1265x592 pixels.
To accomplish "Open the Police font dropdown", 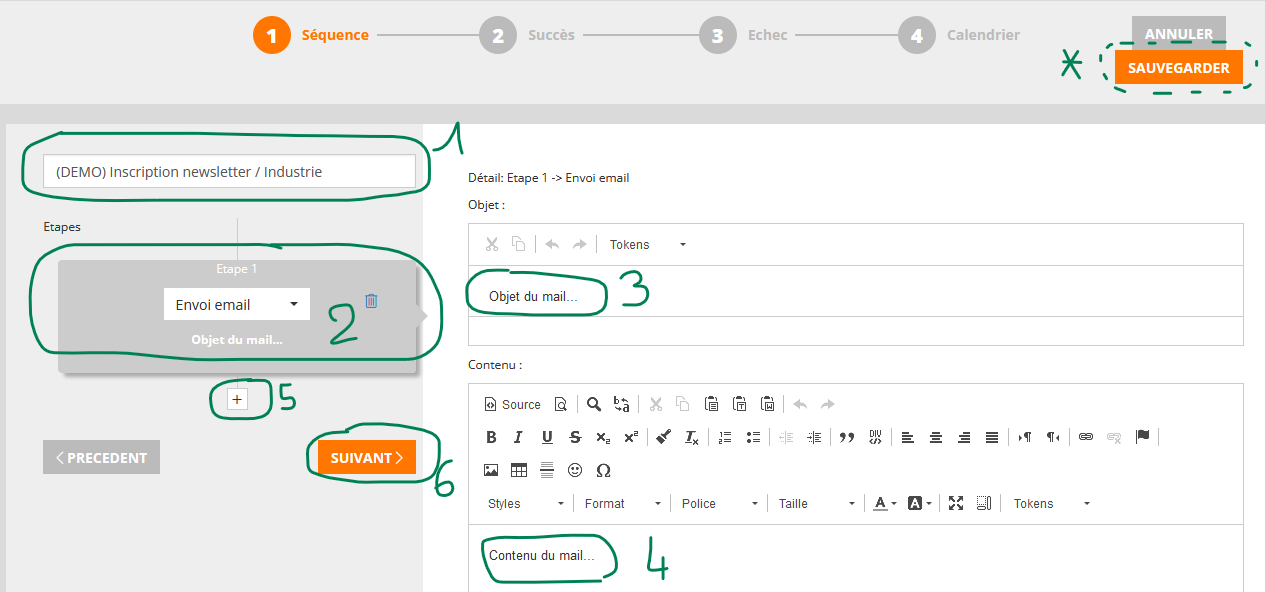I will pyautogui.click(x=720, y=503).
